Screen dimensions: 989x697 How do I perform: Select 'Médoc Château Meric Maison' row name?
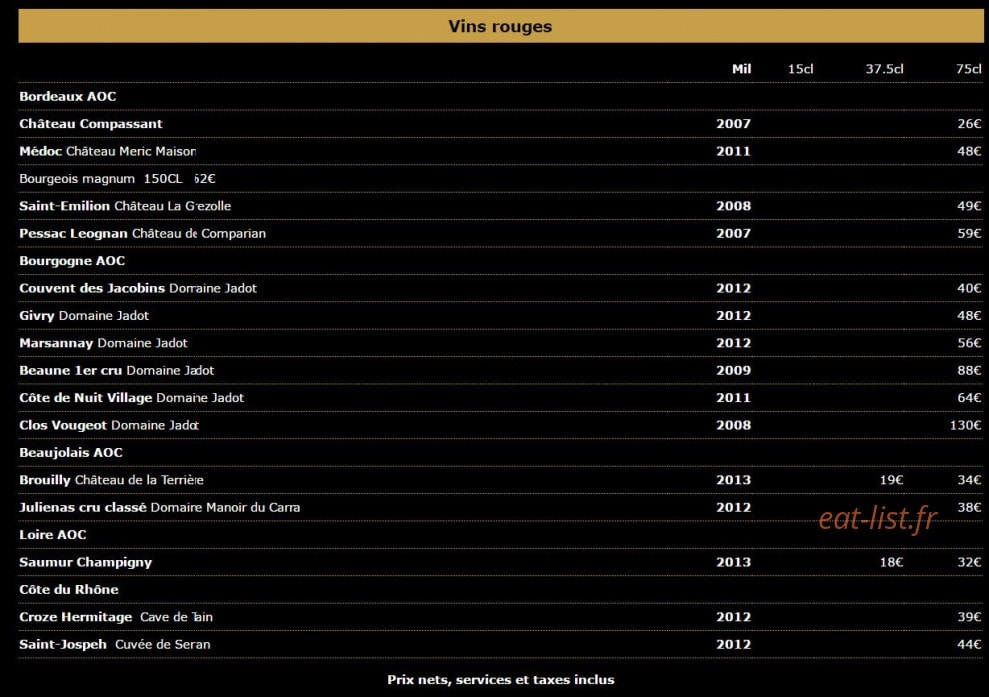107,151
